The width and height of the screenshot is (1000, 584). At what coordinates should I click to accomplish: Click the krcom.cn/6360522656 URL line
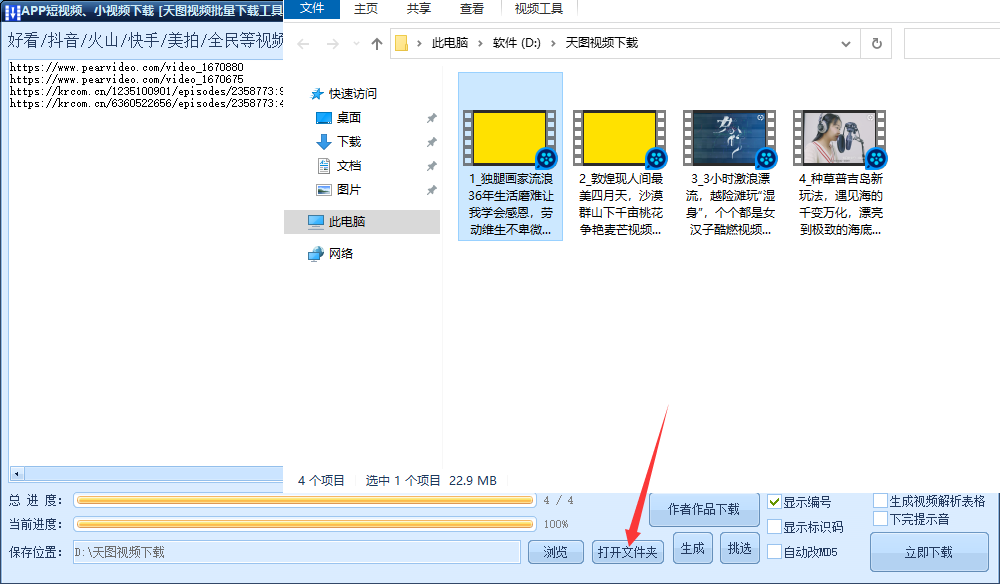146,103
